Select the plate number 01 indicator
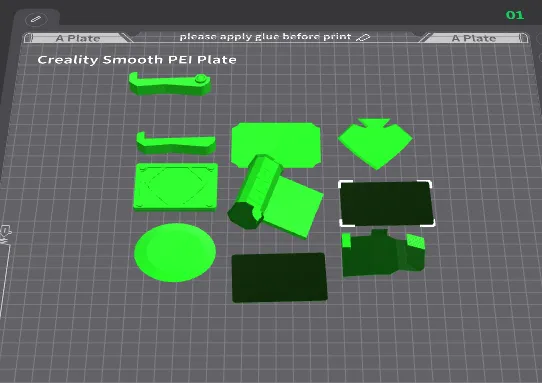The width and height of the screenshot is (542, 383). tap(515, 15)
